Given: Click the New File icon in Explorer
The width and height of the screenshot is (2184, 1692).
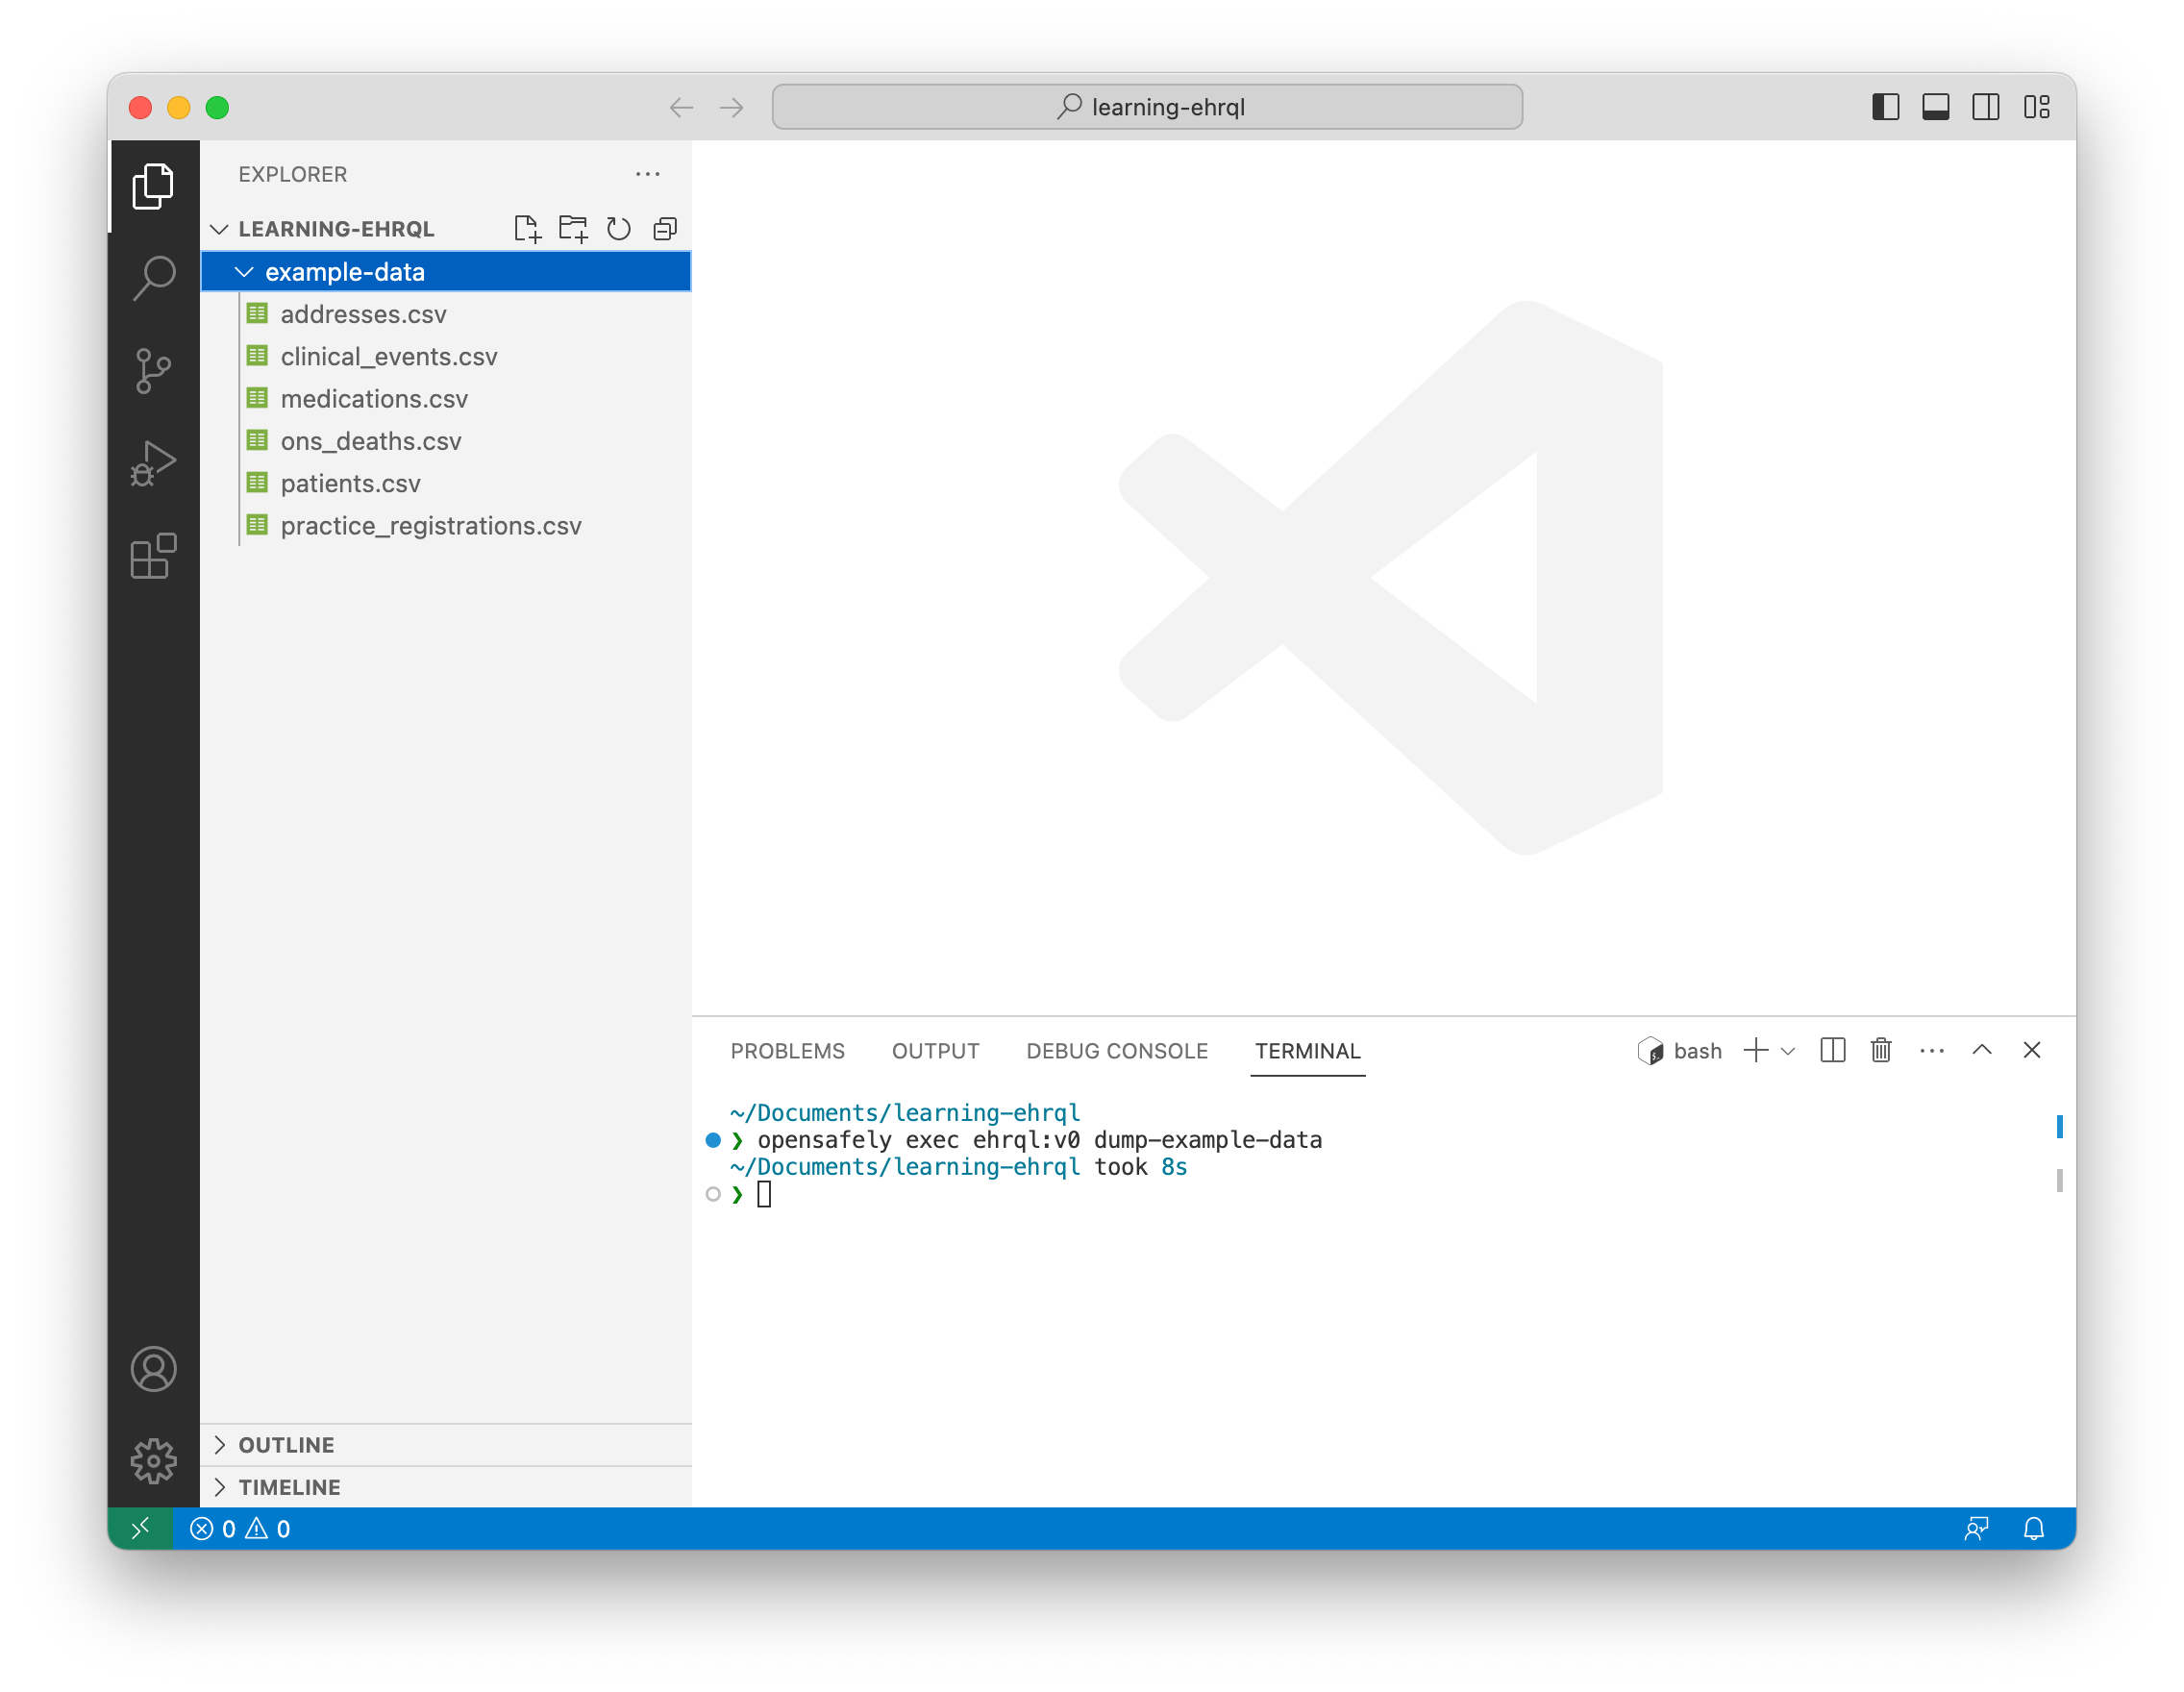Looking at the screenshot, I should (527, 229).
